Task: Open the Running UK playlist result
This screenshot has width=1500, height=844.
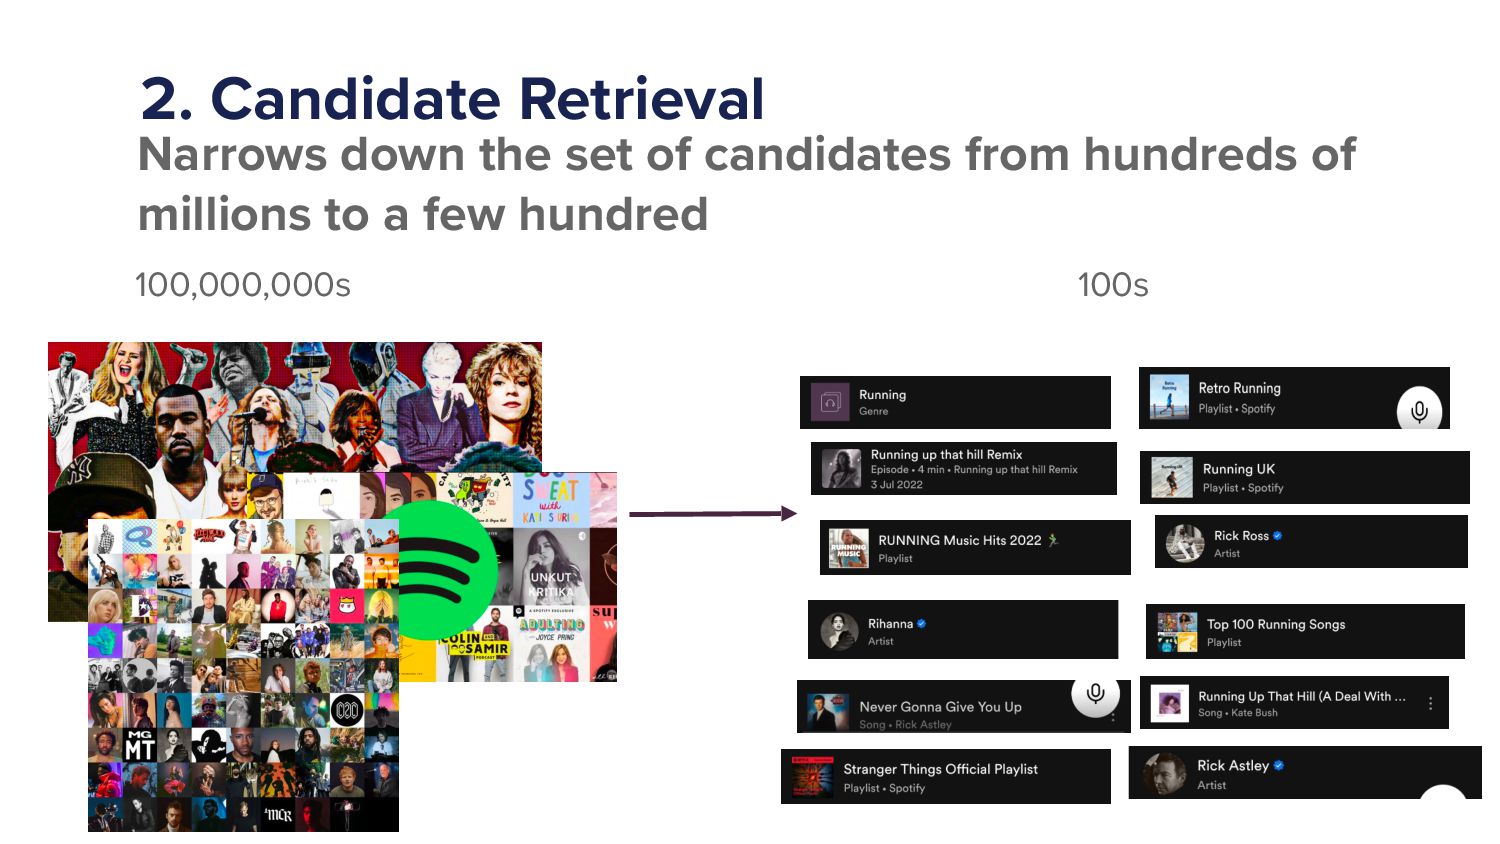Action: pyautogui.click(x=1304, y=477)
